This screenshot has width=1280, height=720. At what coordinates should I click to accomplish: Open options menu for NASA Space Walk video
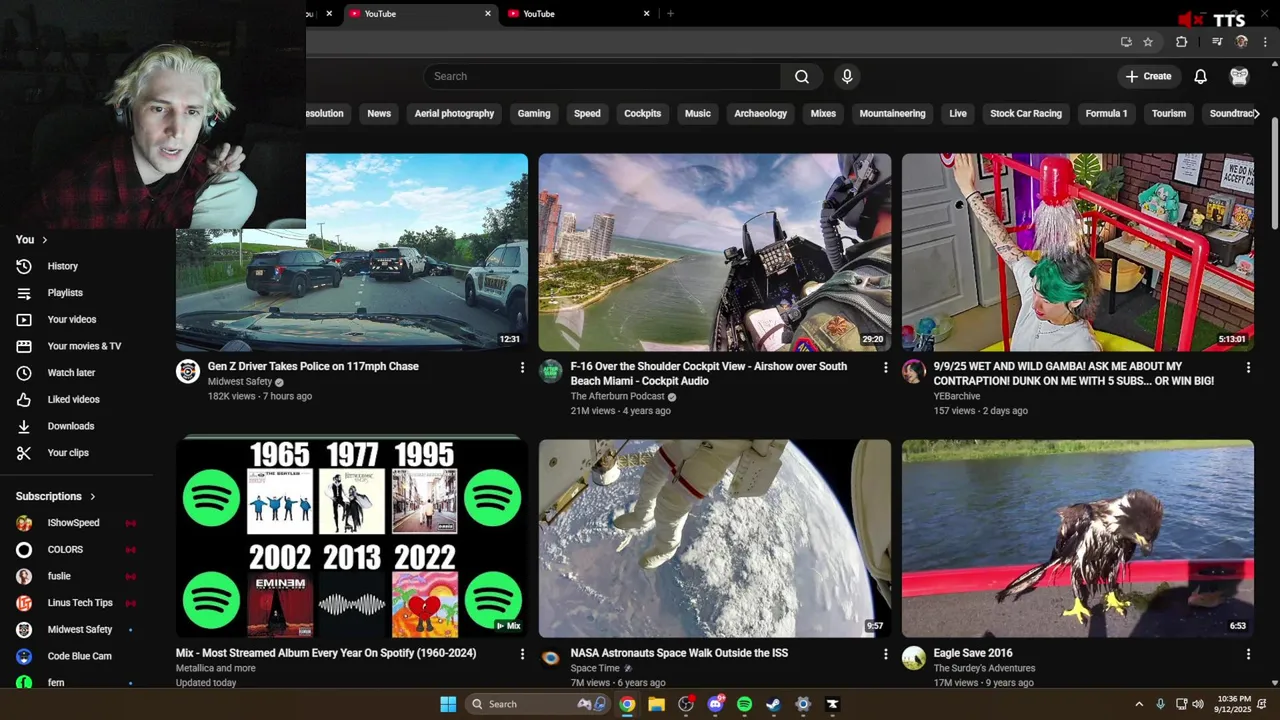pyautogui.click(x=885, y=654)
